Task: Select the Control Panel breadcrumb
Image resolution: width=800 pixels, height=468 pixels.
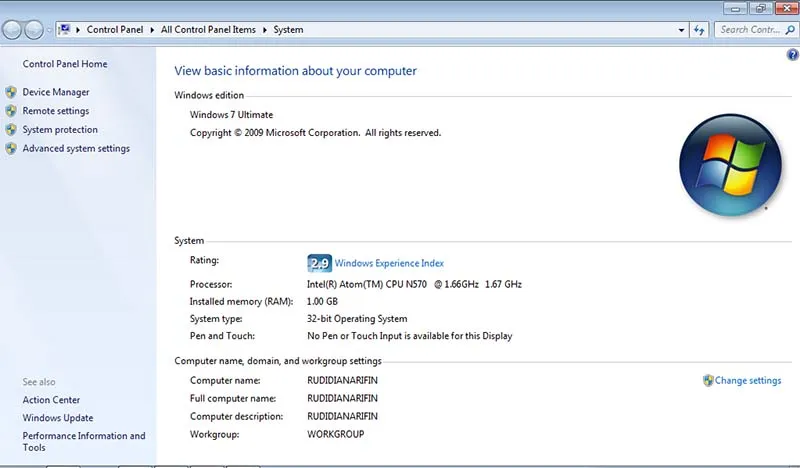Action: [115, 30]
